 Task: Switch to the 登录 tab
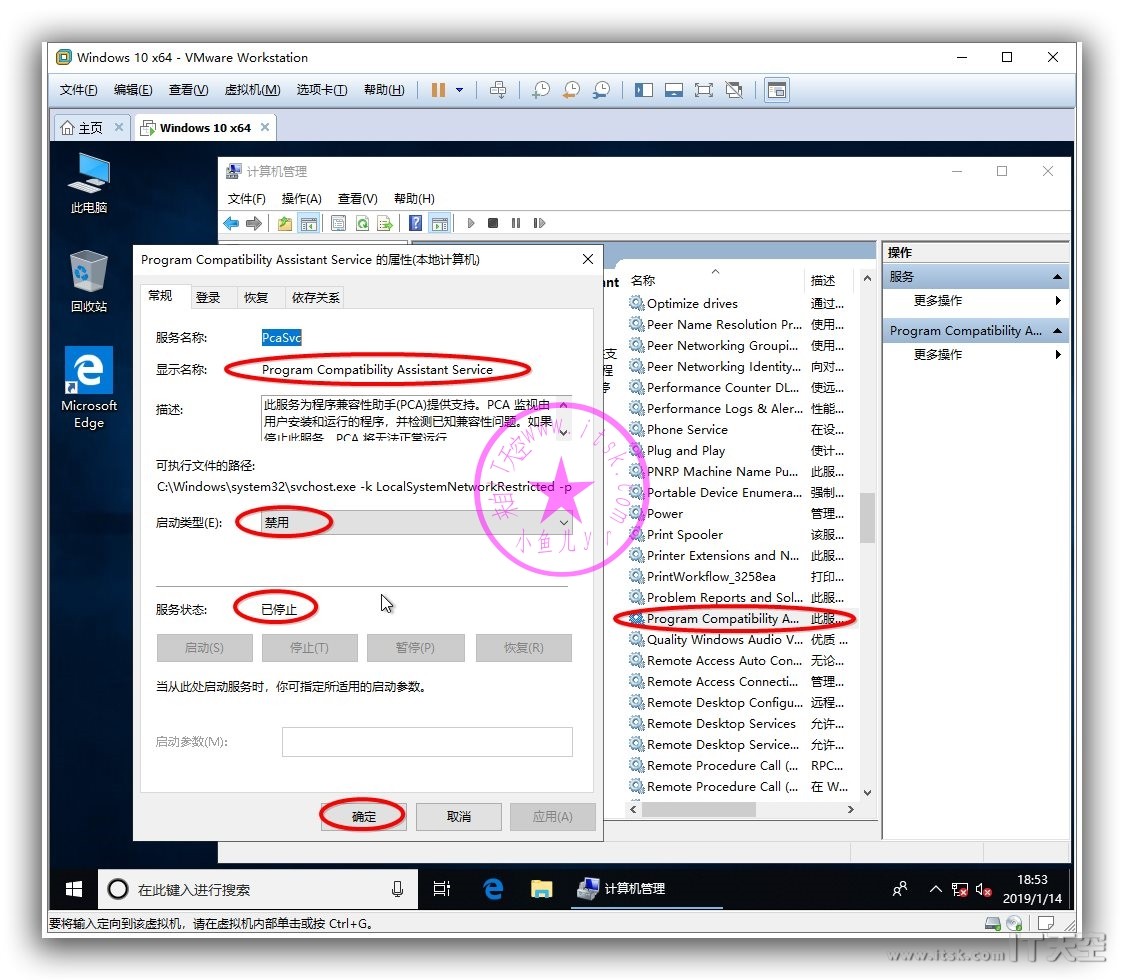click(x=208, y=298)
